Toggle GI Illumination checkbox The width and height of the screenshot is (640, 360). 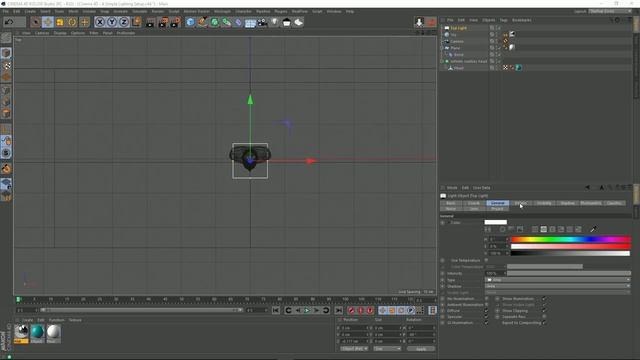[x=486, y=323]
